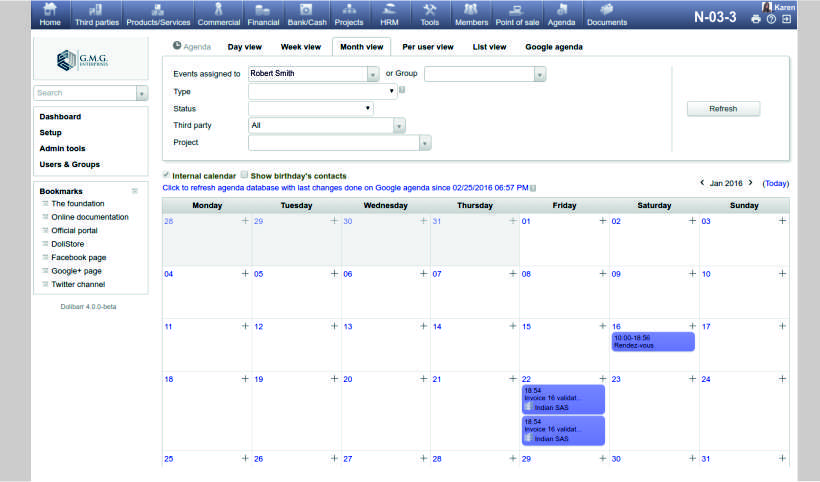Open the Third party dropdown
Screen dimensions: 820x482
pos(399,126)
